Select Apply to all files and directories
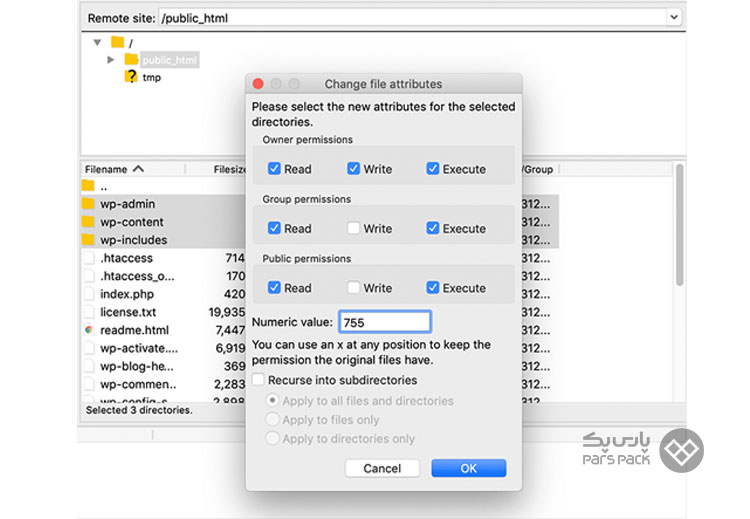The height and width of the screenshot is (519, 750). click(x=272, y=400)
